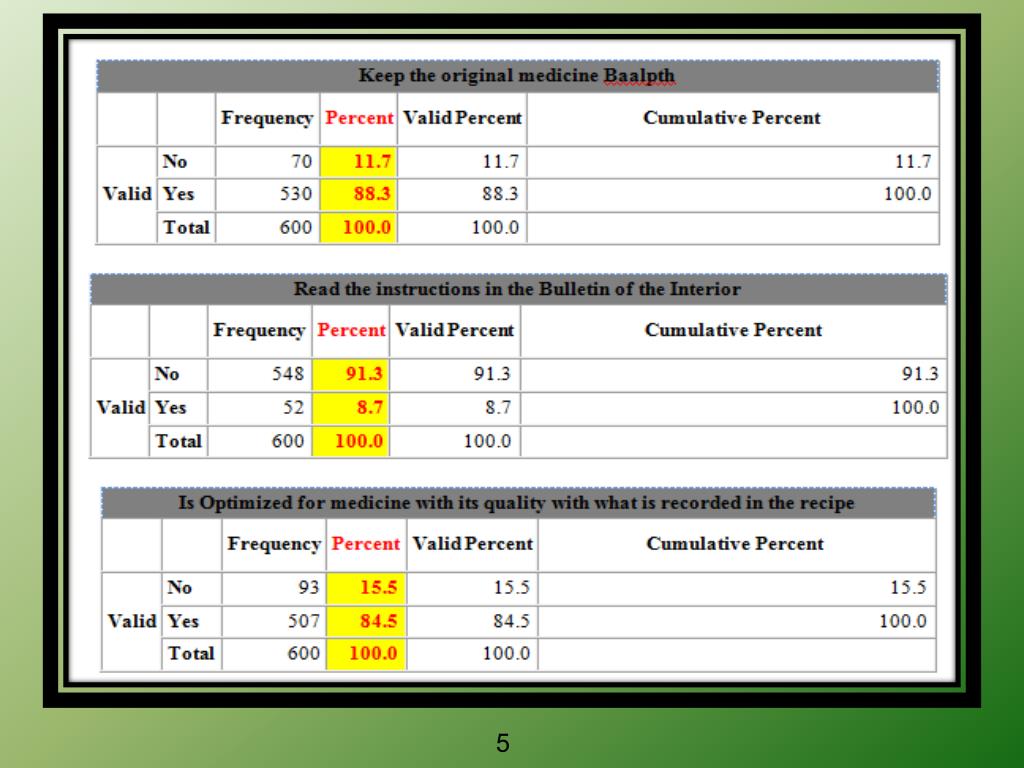Click the yellow-highlighted 15.5 percent cell
This screenshot has height=768, width=1024.
click(x=366, y=588)
